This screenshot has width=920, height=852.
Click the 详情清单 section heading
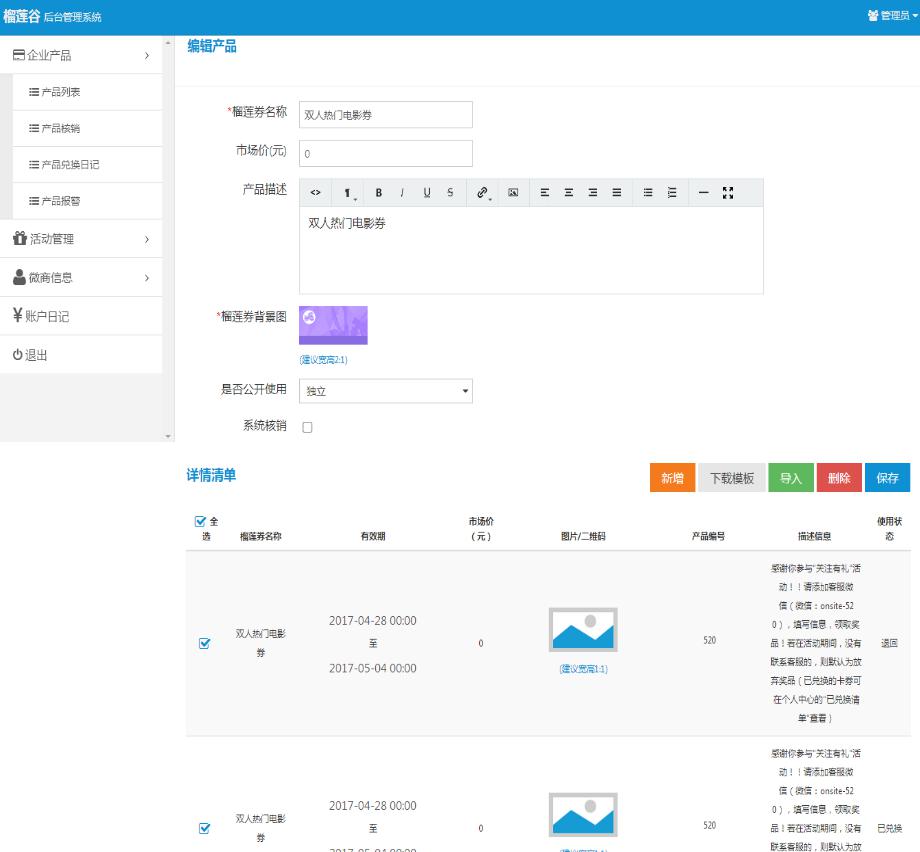pos(211,475)
